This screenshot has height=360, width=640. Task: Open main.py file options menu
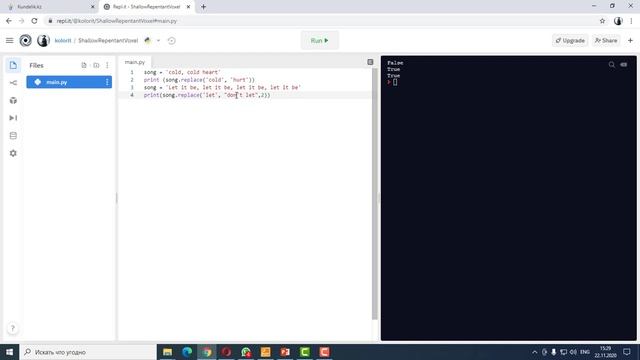click(107, 82)
